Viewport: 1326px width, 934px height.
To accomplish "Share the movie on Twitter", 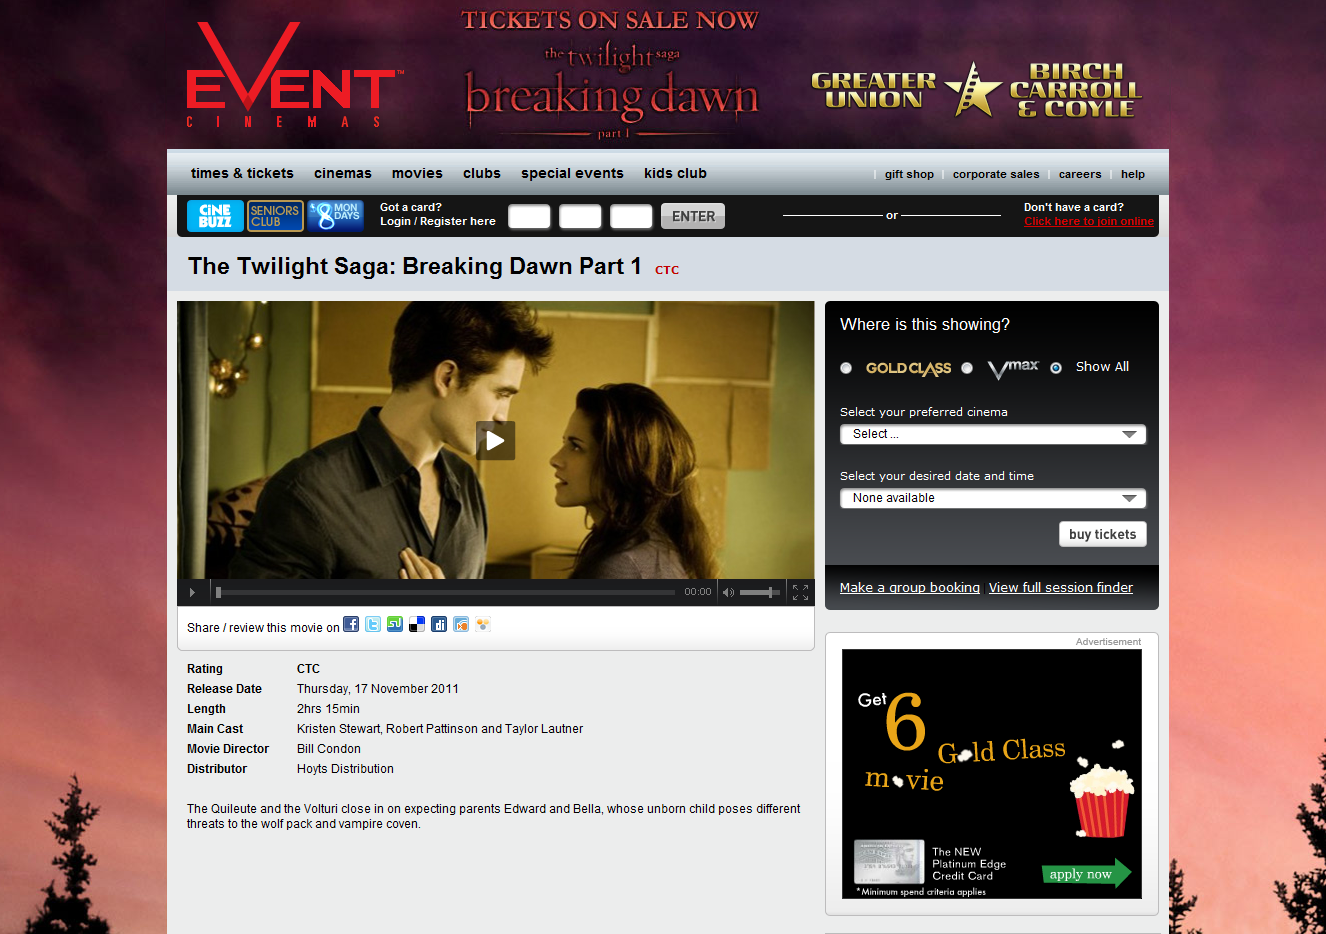I will click(x=373, y=624).
